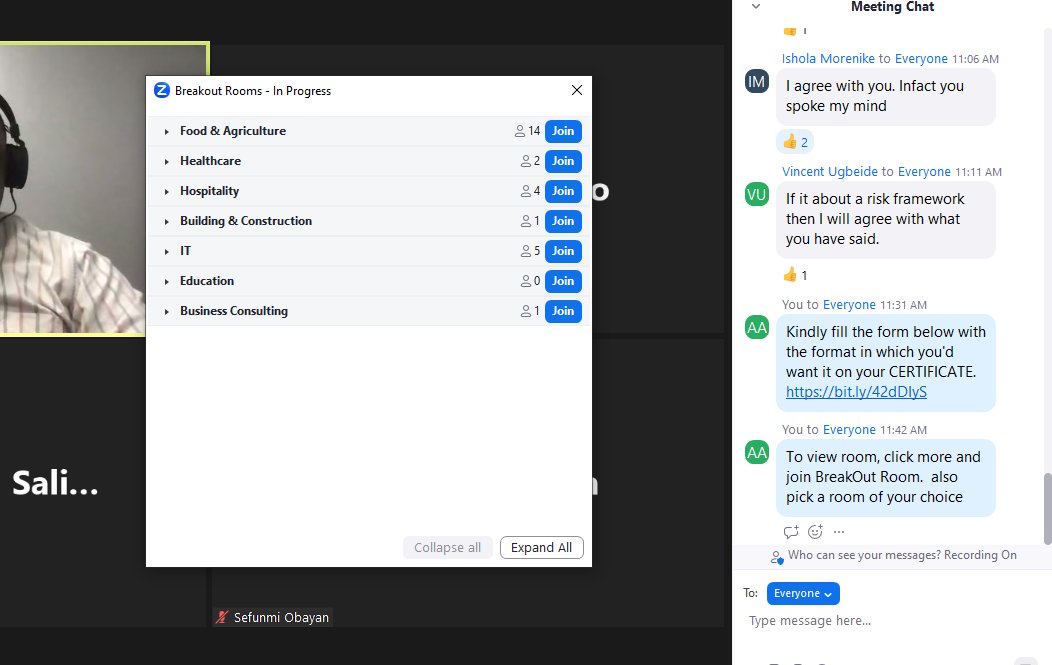Click thumbs-up reaction showing 2
This screenshot has height=665, width=1052.
(x=795, y=142)
